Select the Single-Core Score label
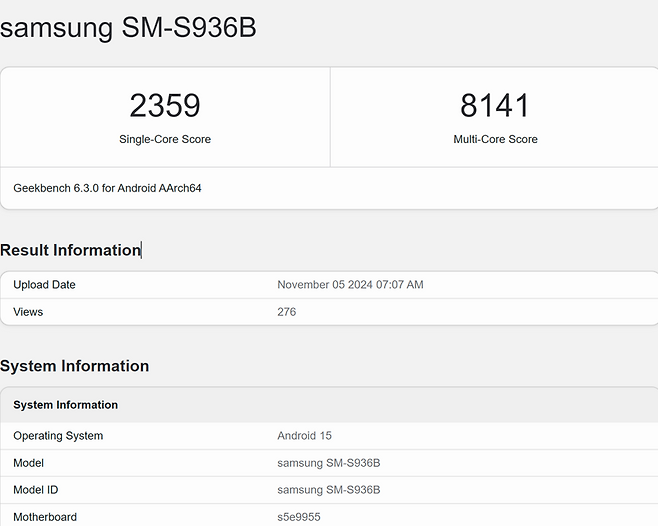 [165, 139]
